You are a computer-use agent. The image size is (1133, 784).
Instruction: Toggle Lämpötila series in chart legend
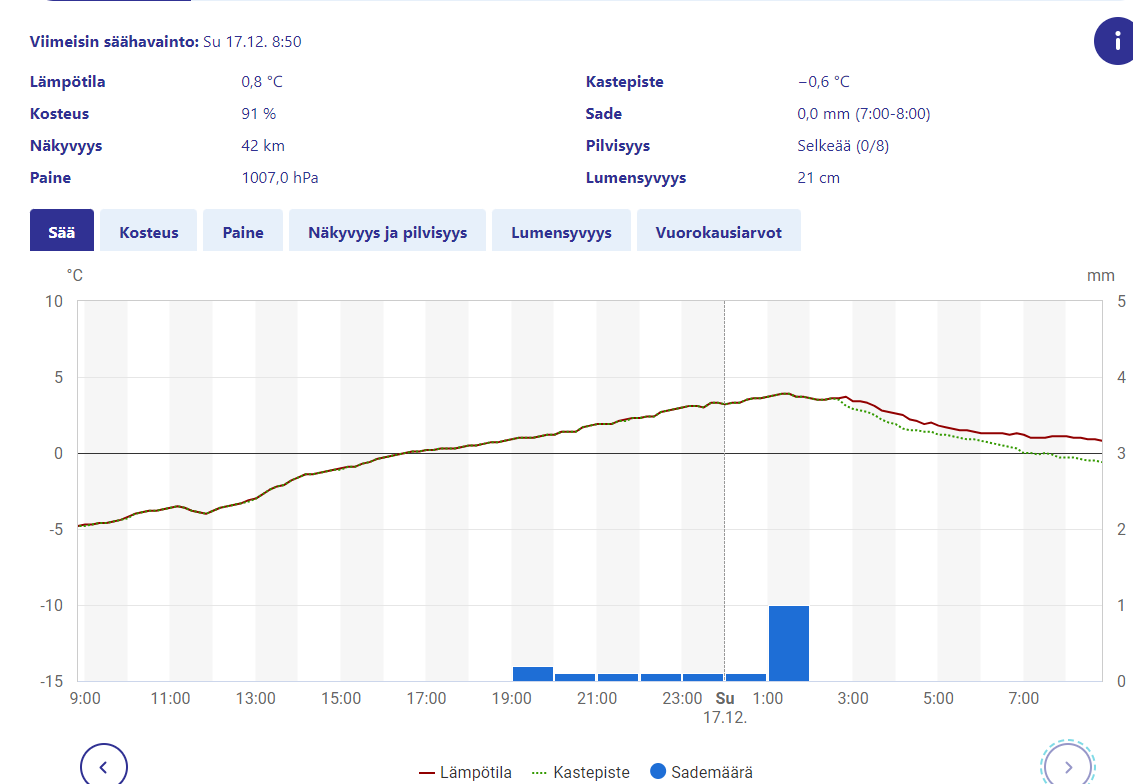click(x=465, y=772)
